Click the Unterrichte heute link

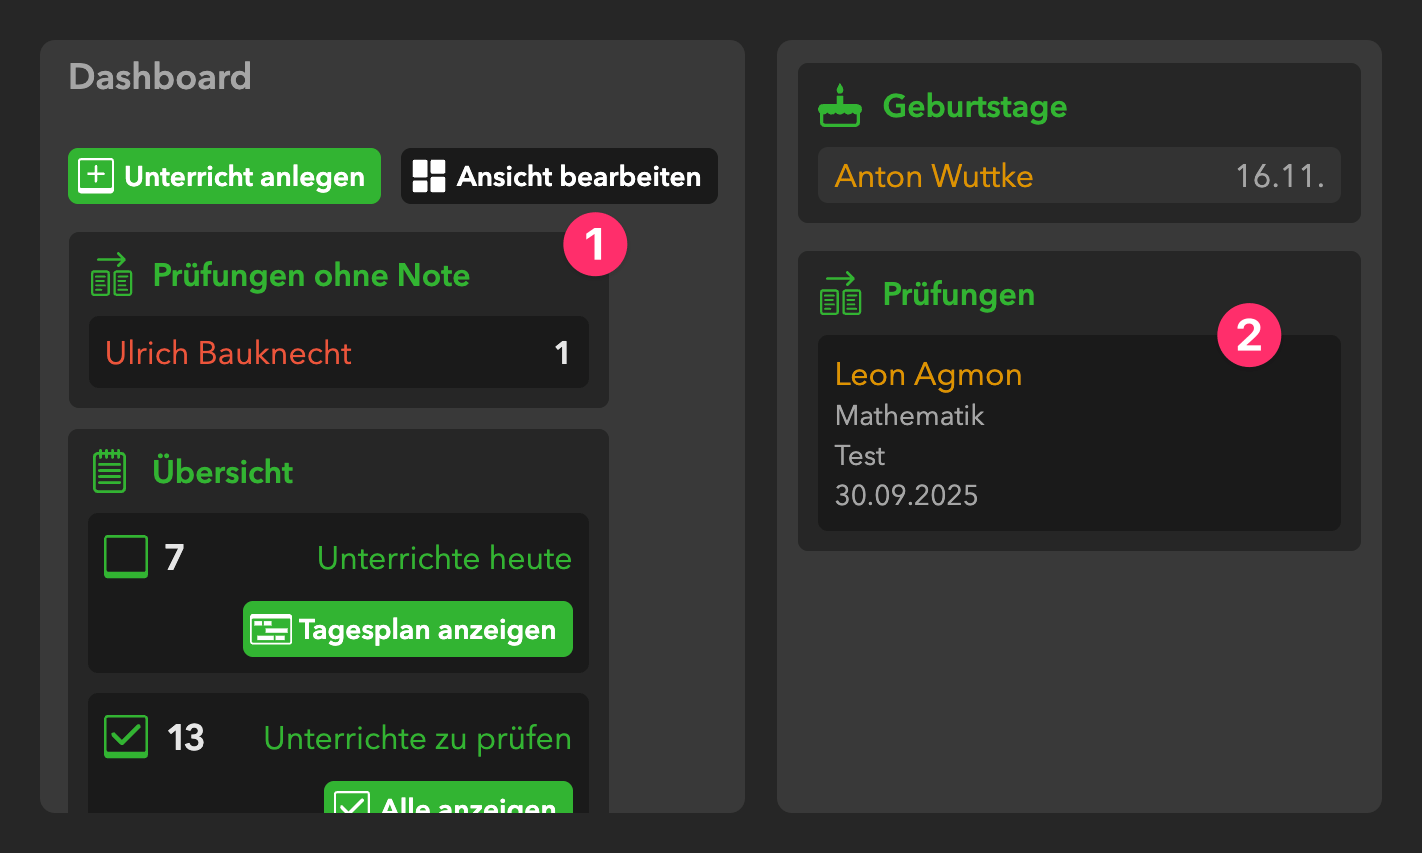tap(444, 558)
